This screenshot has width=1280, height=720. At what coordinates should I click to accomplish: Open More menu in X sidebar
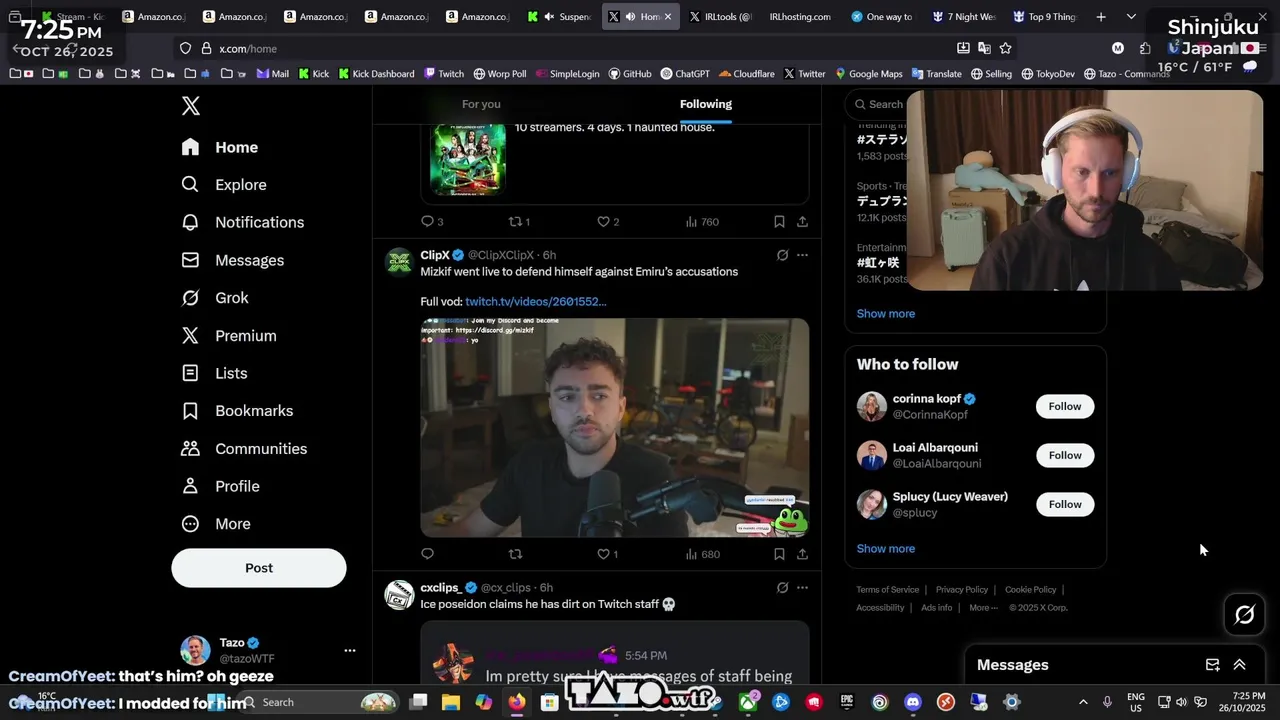(216, 524)
